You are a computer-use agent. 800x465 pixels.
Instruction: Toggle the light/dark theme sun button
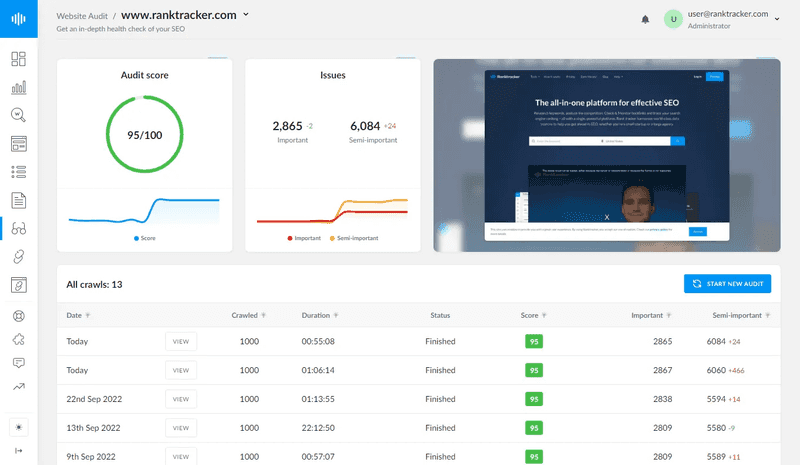pyautogui.click(x=18, y=426)
